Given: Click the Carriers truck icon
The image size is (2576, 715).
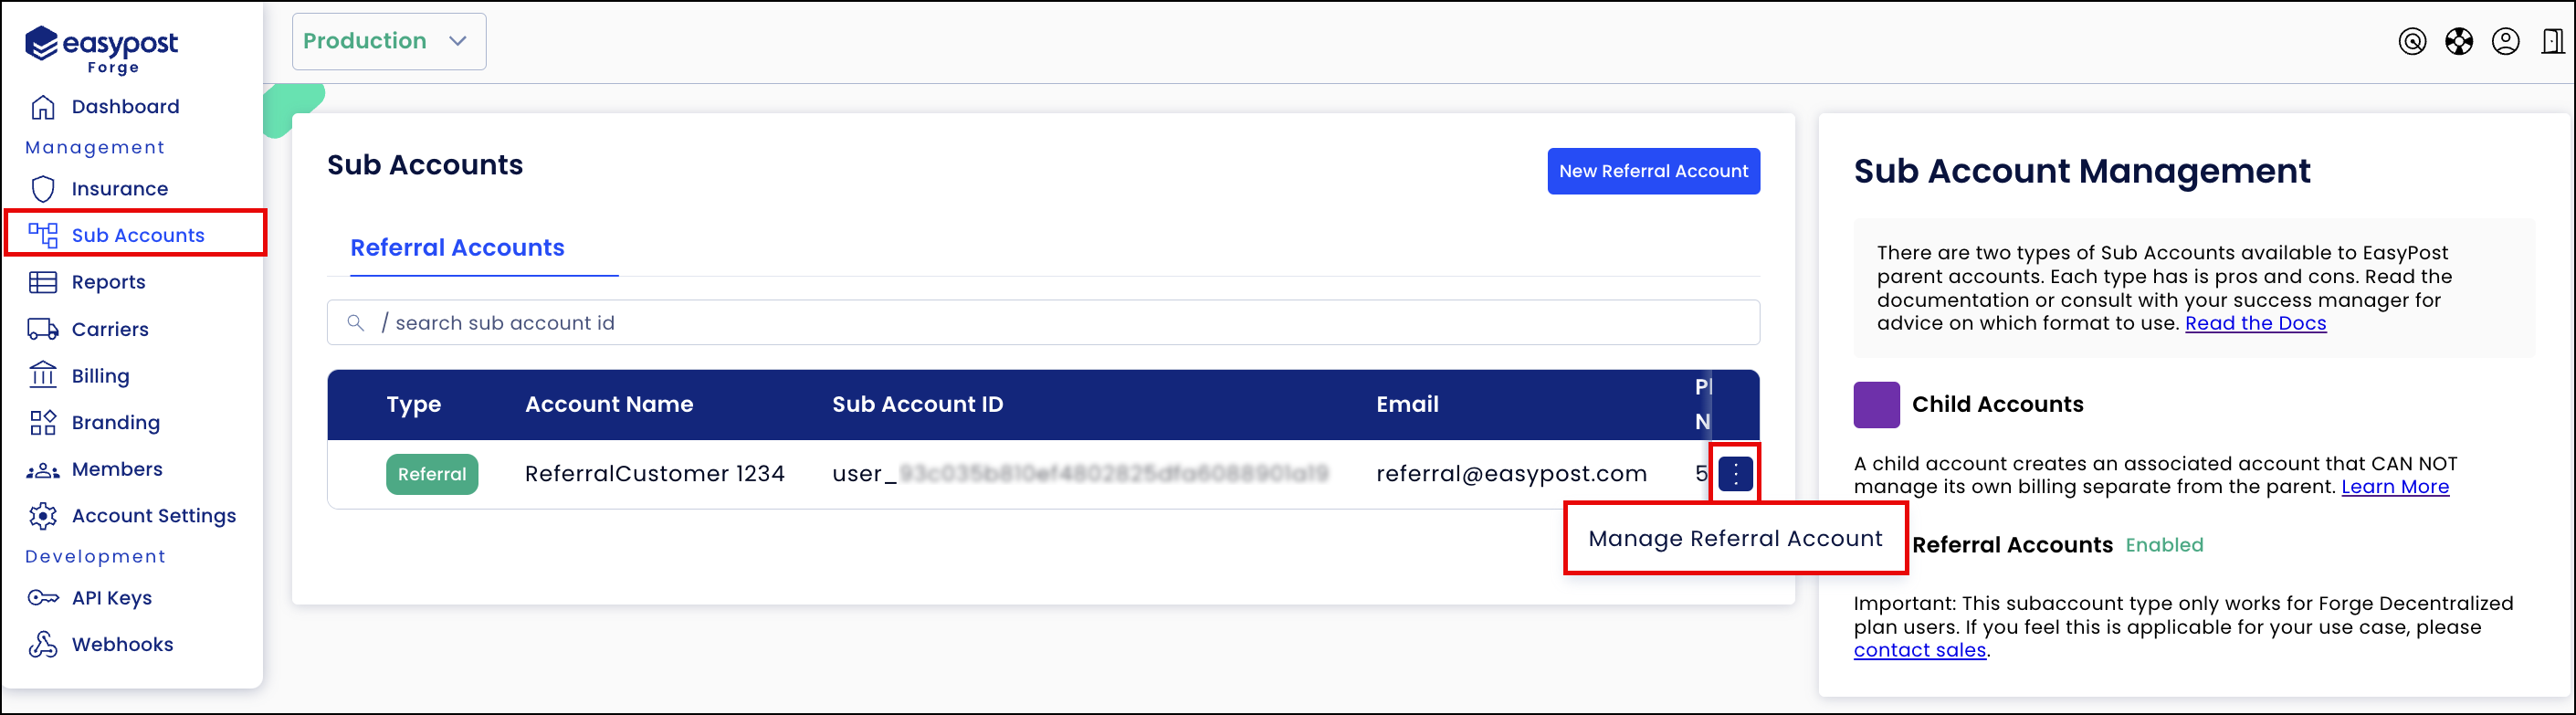Looking at the screenshot, I should (x=43, y=329).
